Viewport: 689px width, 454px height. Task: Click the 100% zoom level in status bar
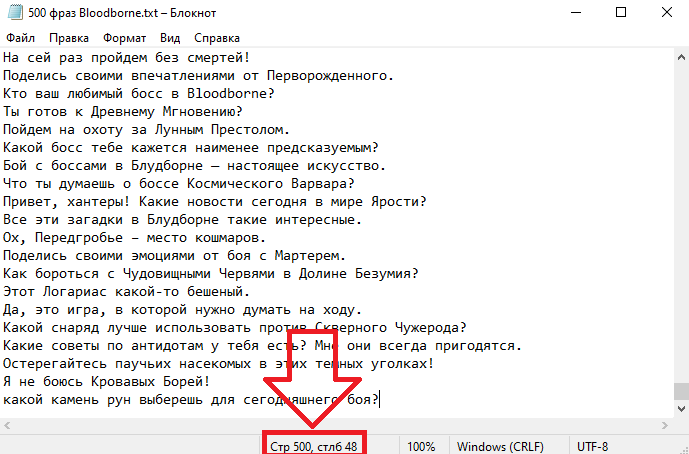420,445
